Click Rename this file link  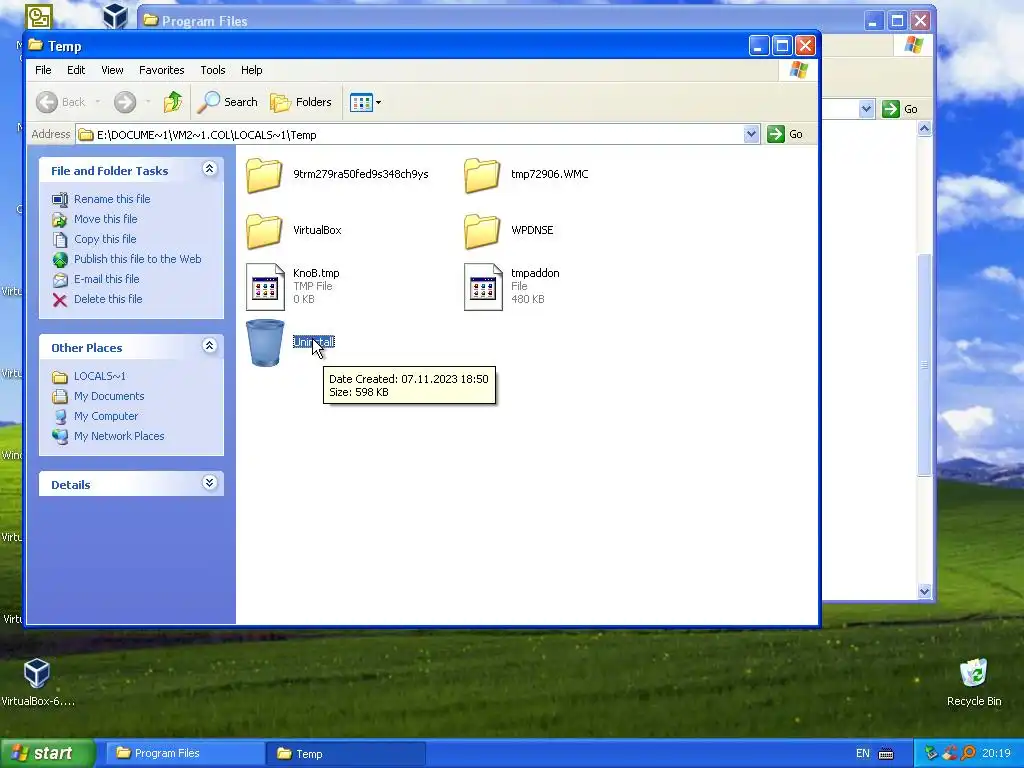click(112, 199)
